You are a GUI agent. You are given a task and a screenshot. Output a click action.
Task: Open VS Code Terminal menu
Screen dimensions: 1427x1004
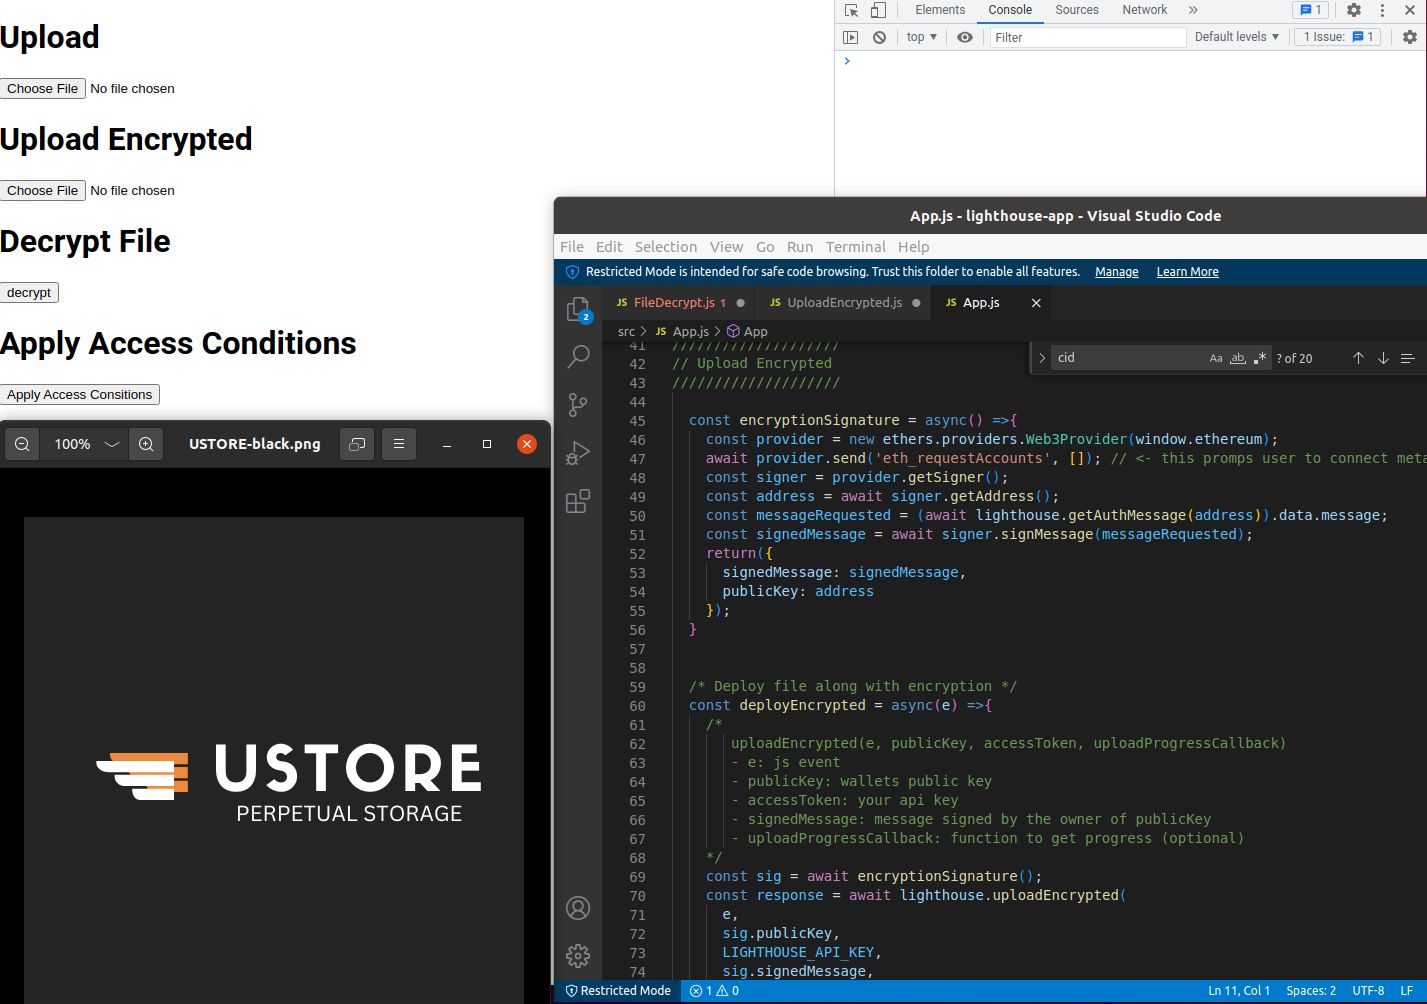(856, 247)
